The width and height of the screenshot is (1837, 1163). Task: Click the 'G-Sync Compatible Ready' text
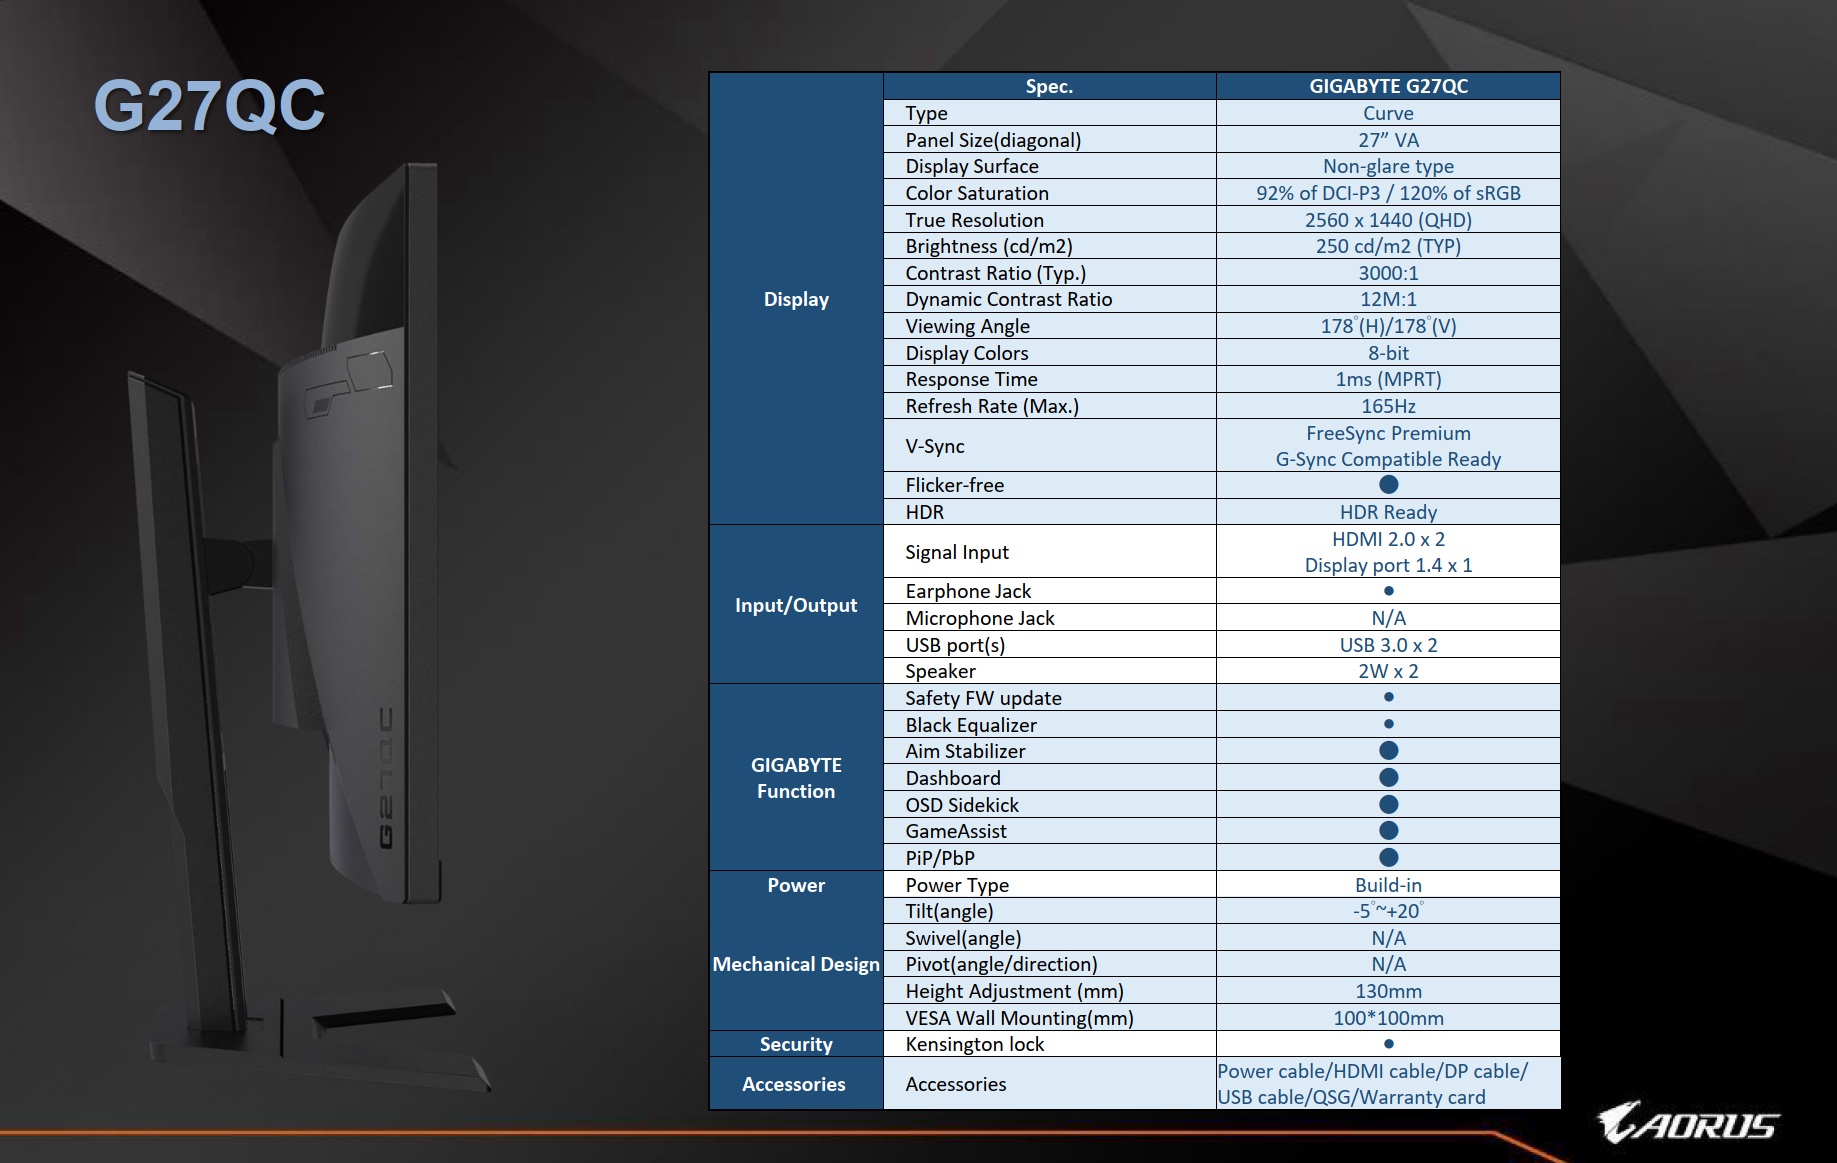click(x=1388, y=459)
